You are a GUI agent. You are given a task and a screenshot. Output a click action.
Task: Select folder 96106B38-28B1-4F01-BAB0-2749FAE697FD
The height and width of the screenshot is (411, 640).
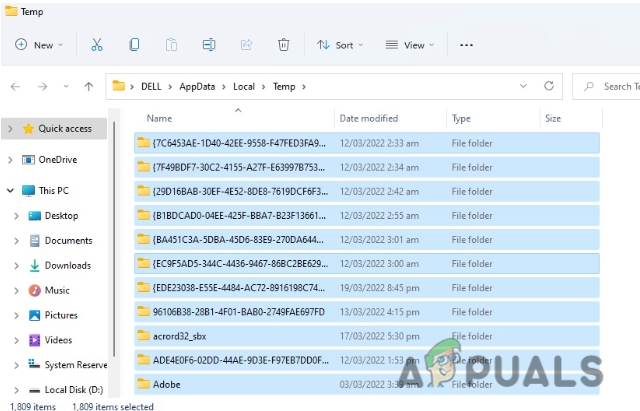367,312
